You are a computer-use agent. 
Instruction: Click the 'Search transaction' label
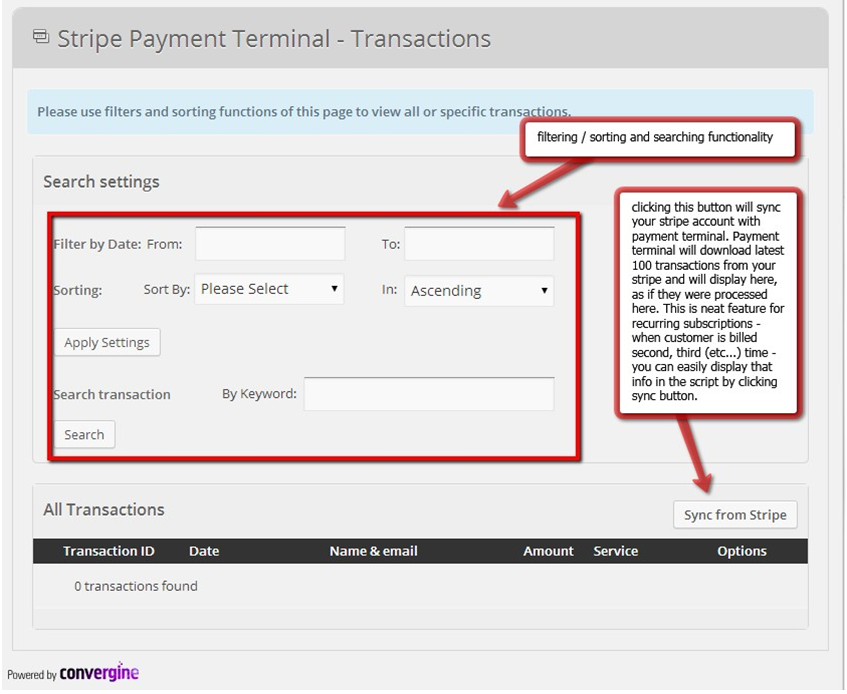(x=112, y=395)
